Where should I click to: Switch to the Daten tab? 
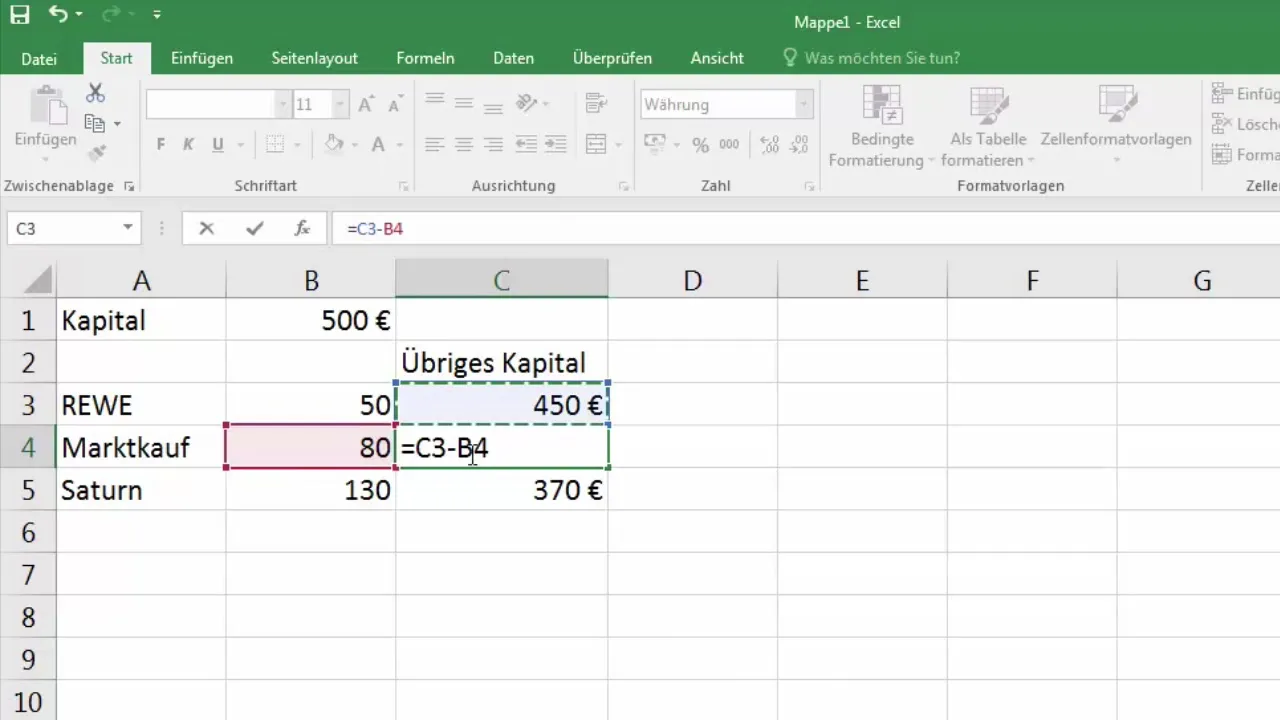513,58
